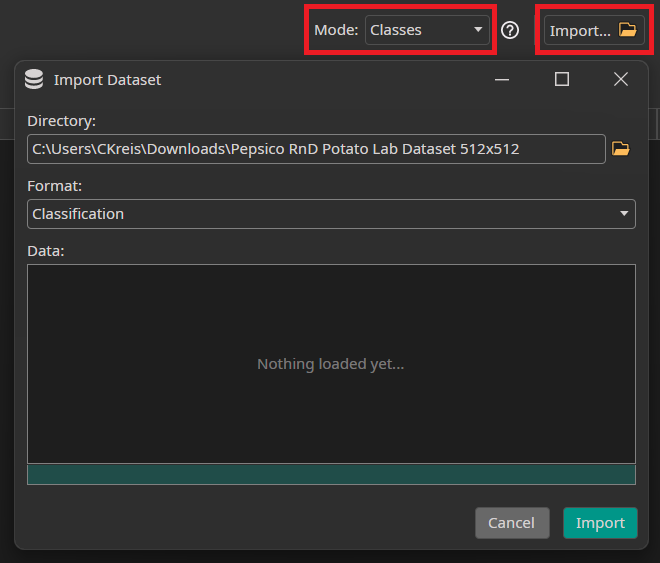This screenshot has height=563, width=660.
Task: Click the help question mark icon
Action: [x=510, y=30]
